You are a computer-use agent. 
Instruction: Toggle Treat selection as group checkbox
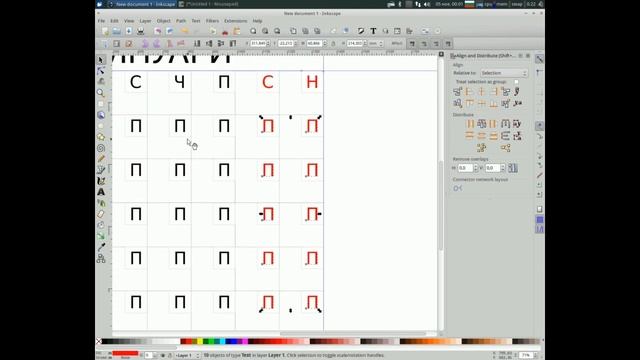coord(516,82)
